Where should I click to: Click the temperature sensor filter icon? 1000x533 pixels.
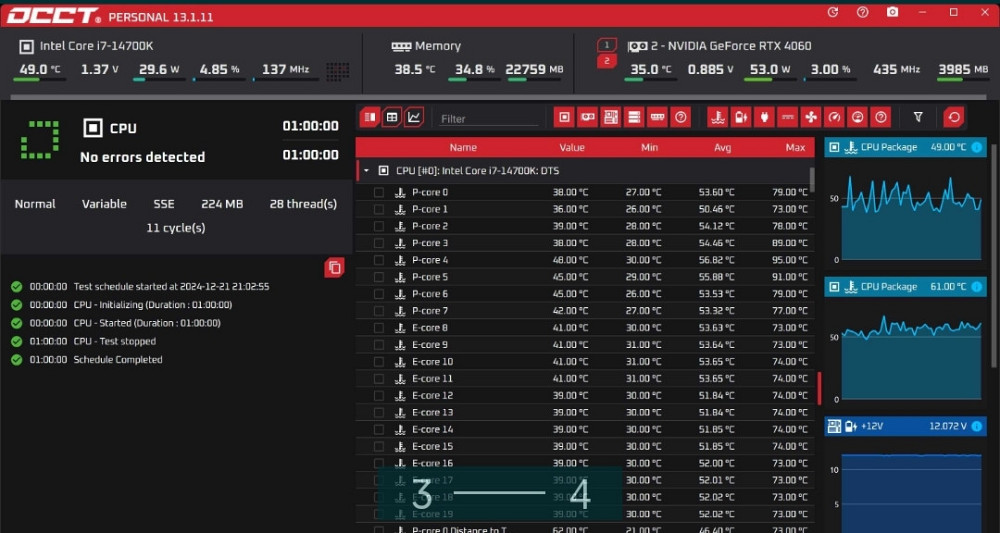tap(717, 117)
